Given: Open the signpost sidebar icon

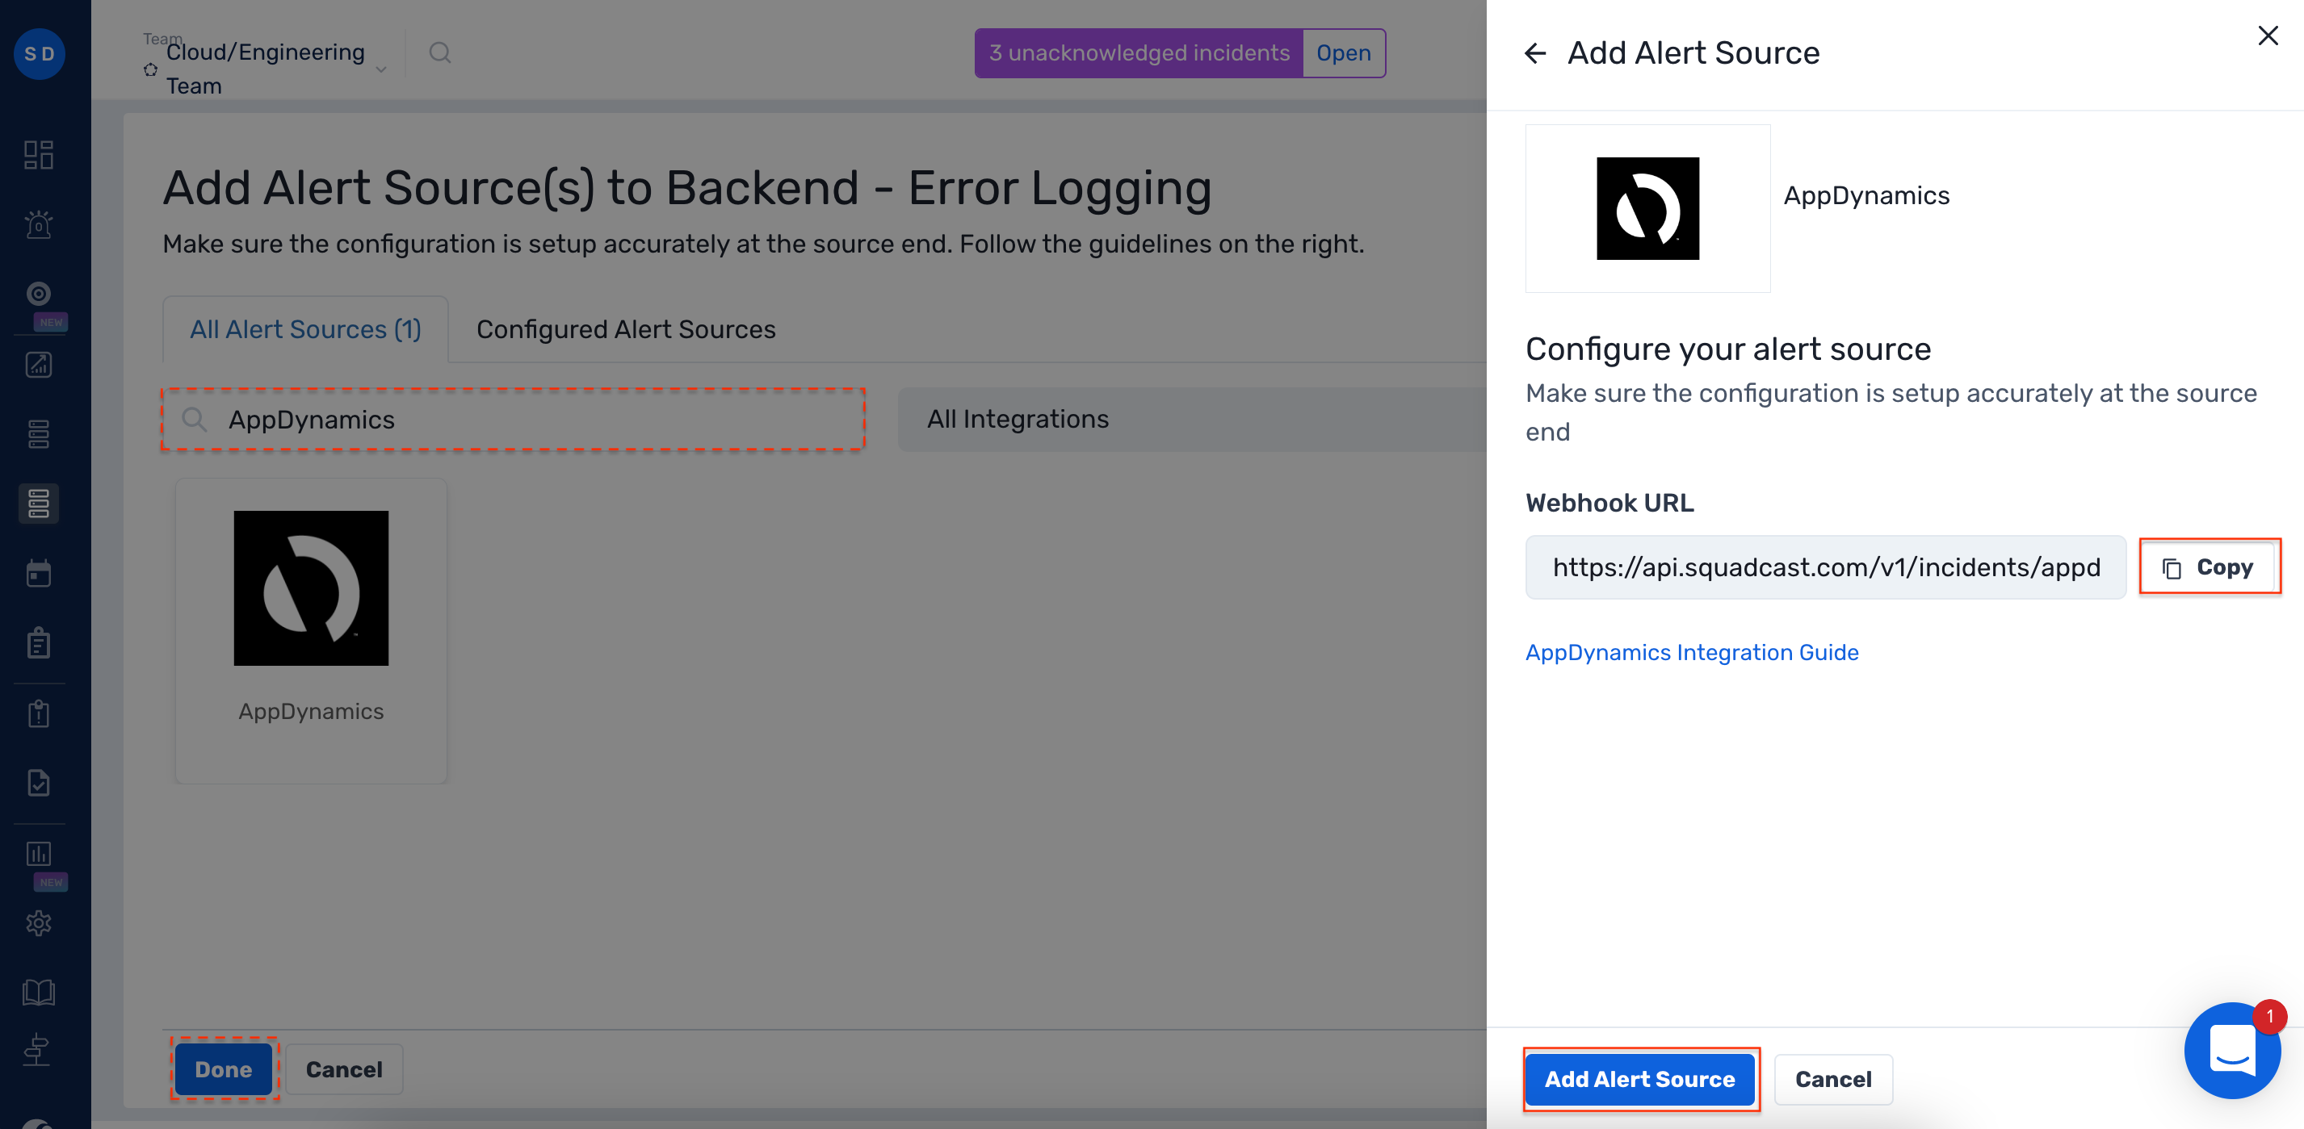Looking at the screenshot, I should (39, 1050).
